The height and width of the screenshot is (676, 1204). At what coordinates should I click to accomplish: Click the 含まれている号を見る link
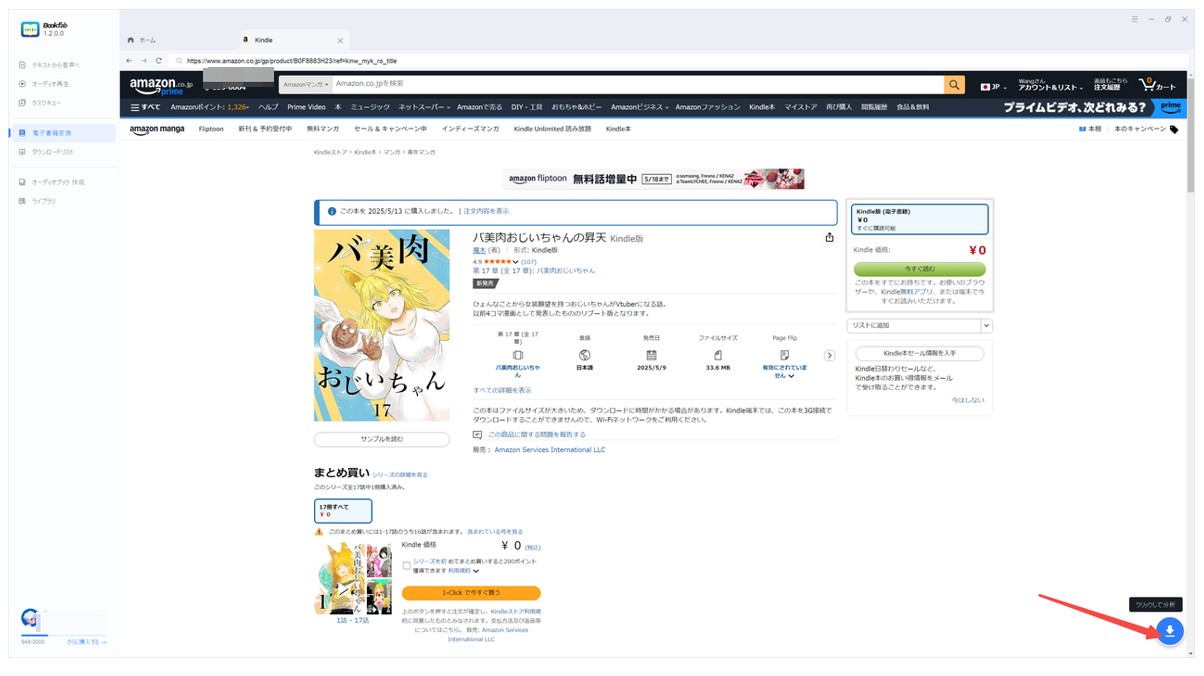495,532
